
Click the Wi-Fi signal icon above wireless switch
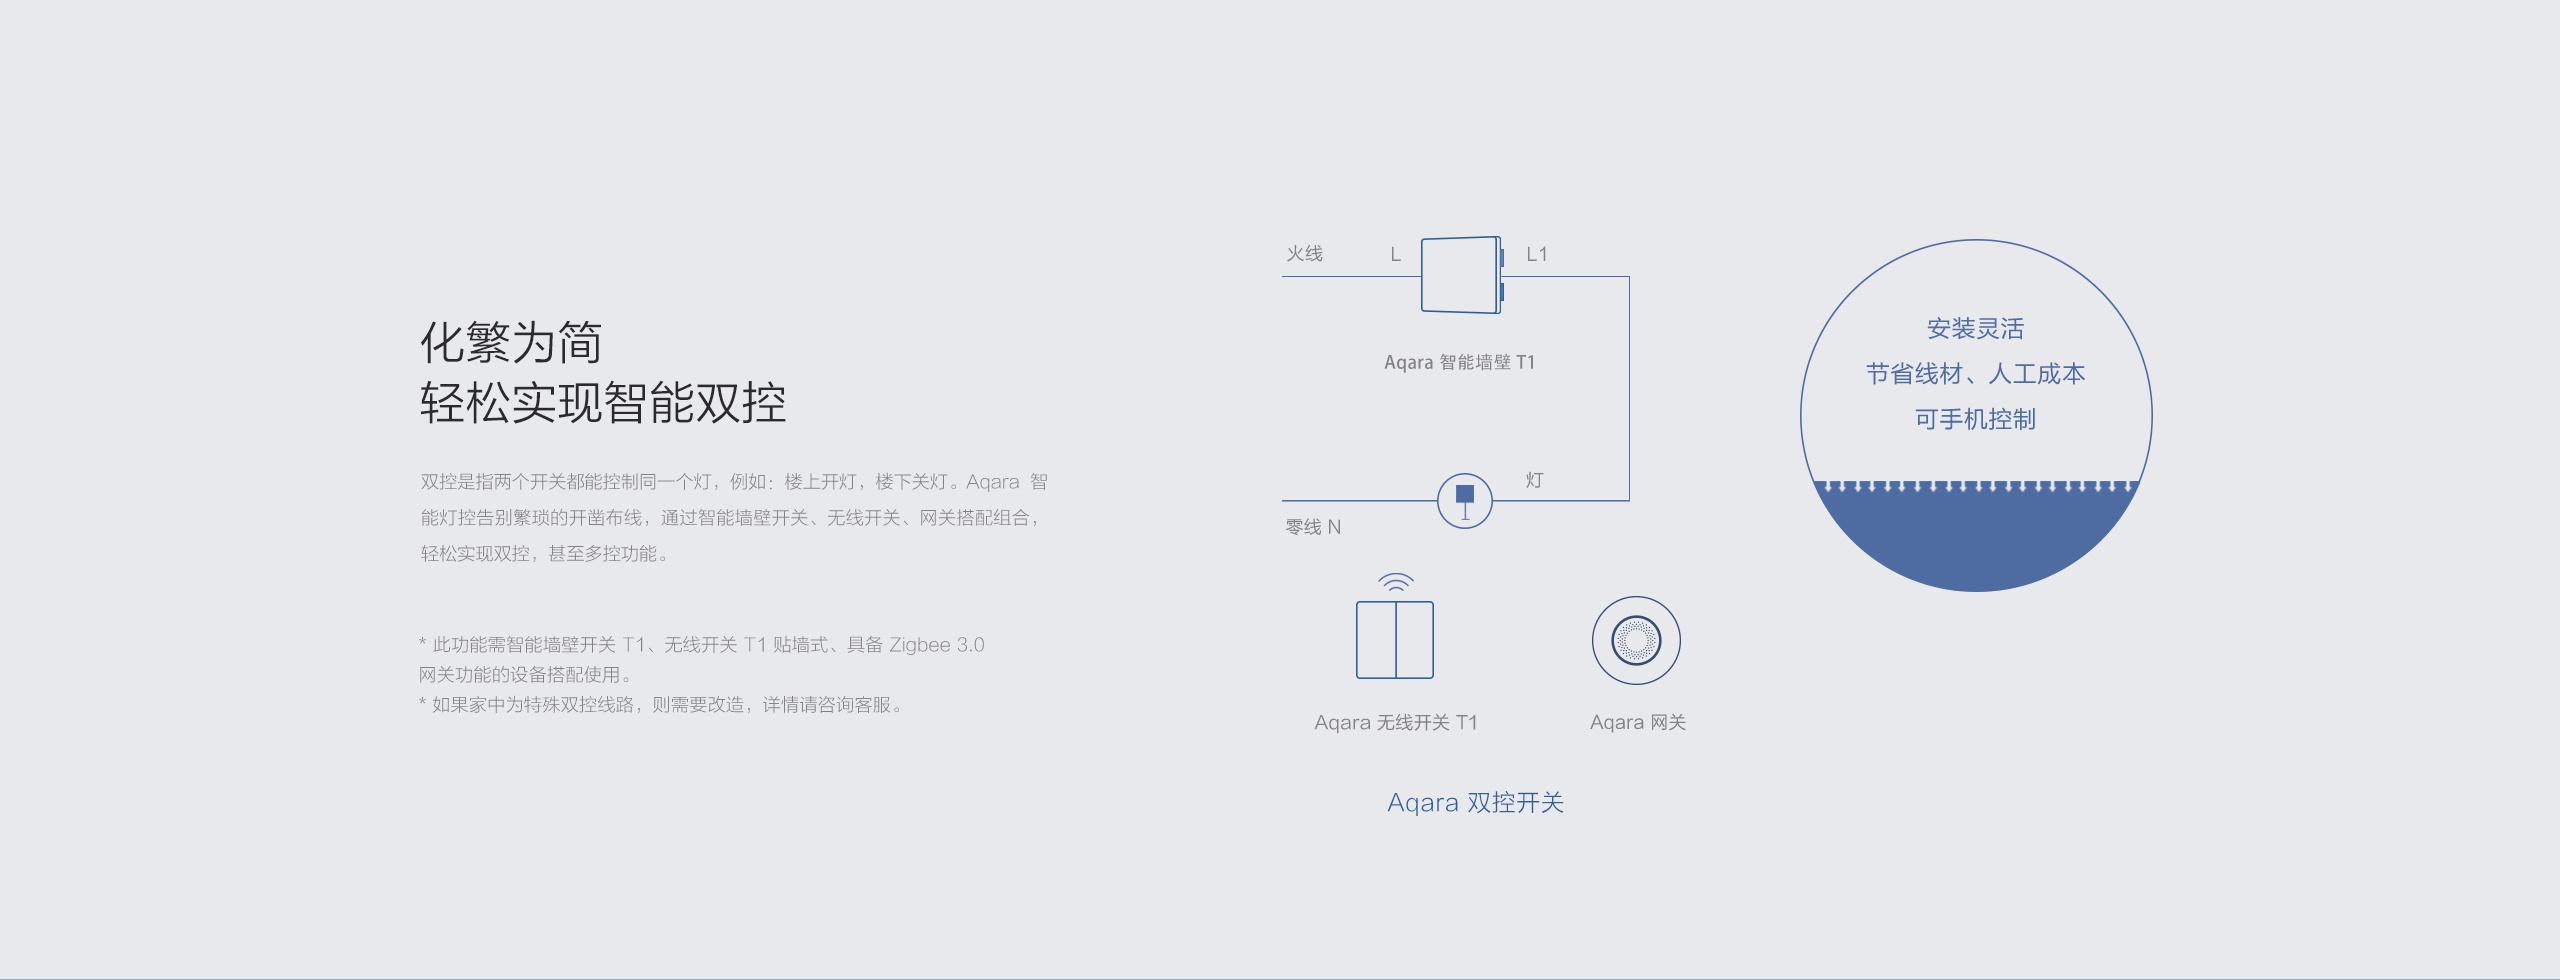point(1395,582)
